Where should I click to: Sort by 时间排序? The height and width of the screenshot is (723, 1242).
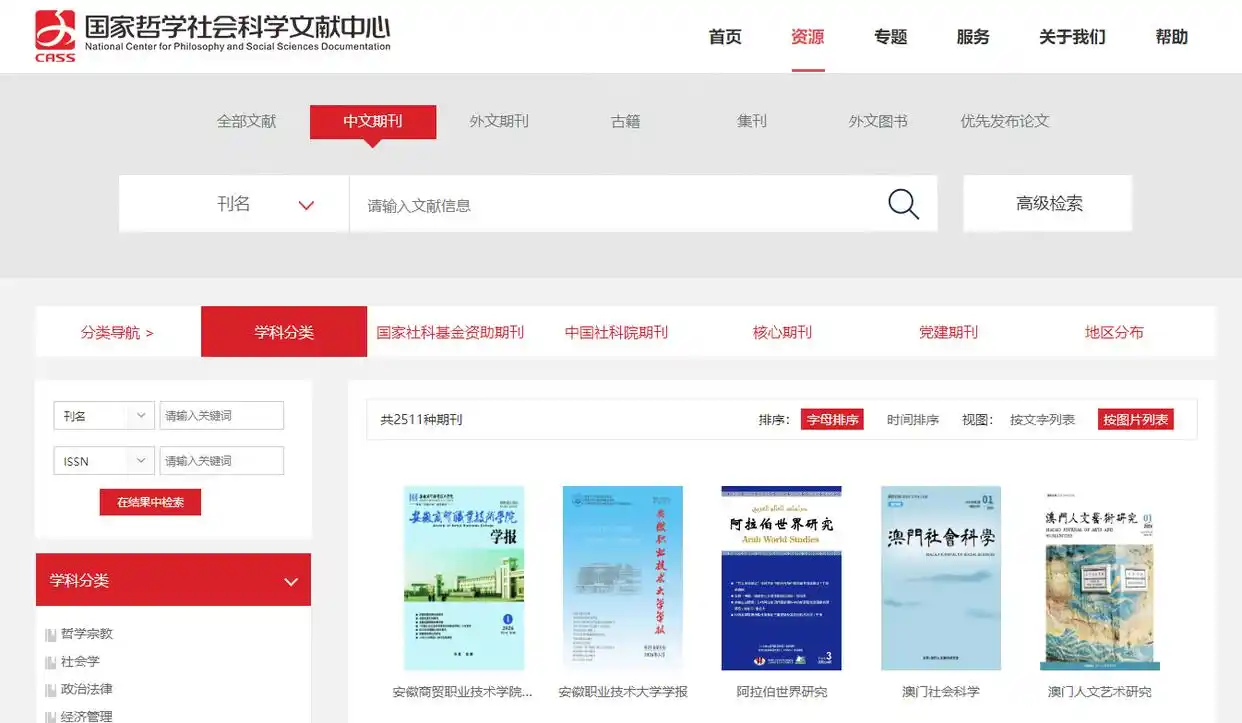tap(913, 420)
